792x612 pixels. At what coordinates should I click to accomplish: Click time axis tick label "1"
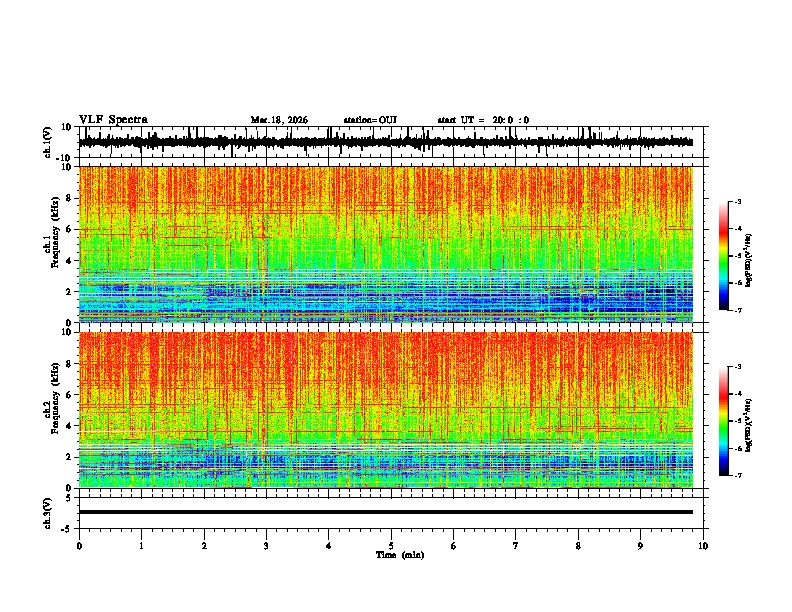coord(141,546)
